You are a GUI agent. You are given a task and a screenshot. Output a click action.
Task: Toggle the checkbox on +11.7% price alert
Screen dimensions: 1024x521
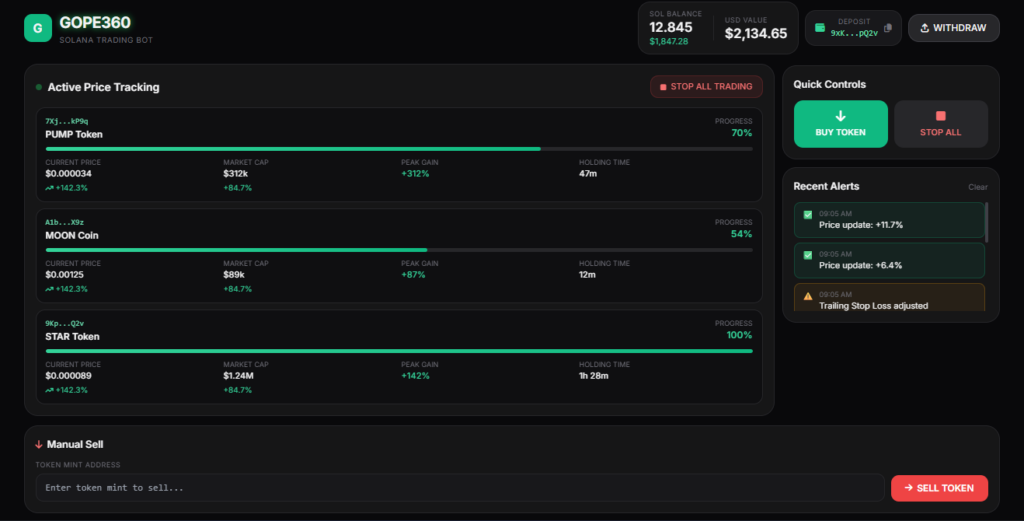(808, 215)
